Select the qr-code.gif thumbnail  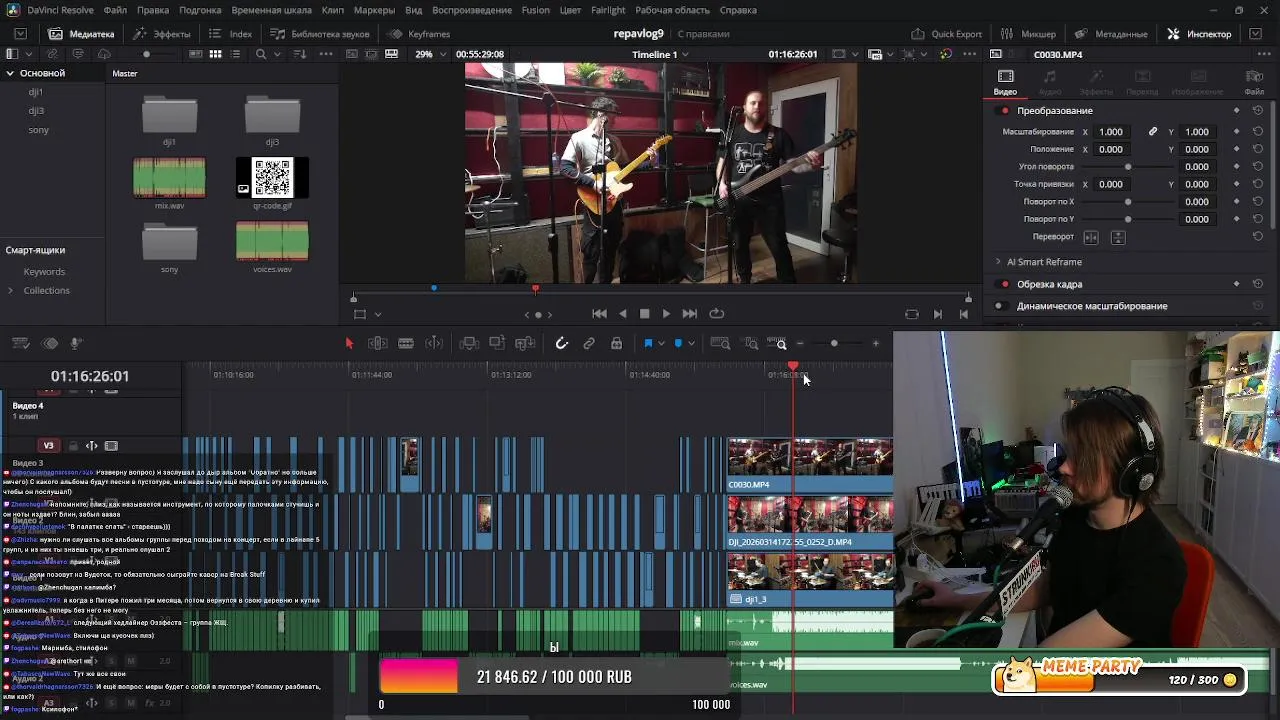272,178
